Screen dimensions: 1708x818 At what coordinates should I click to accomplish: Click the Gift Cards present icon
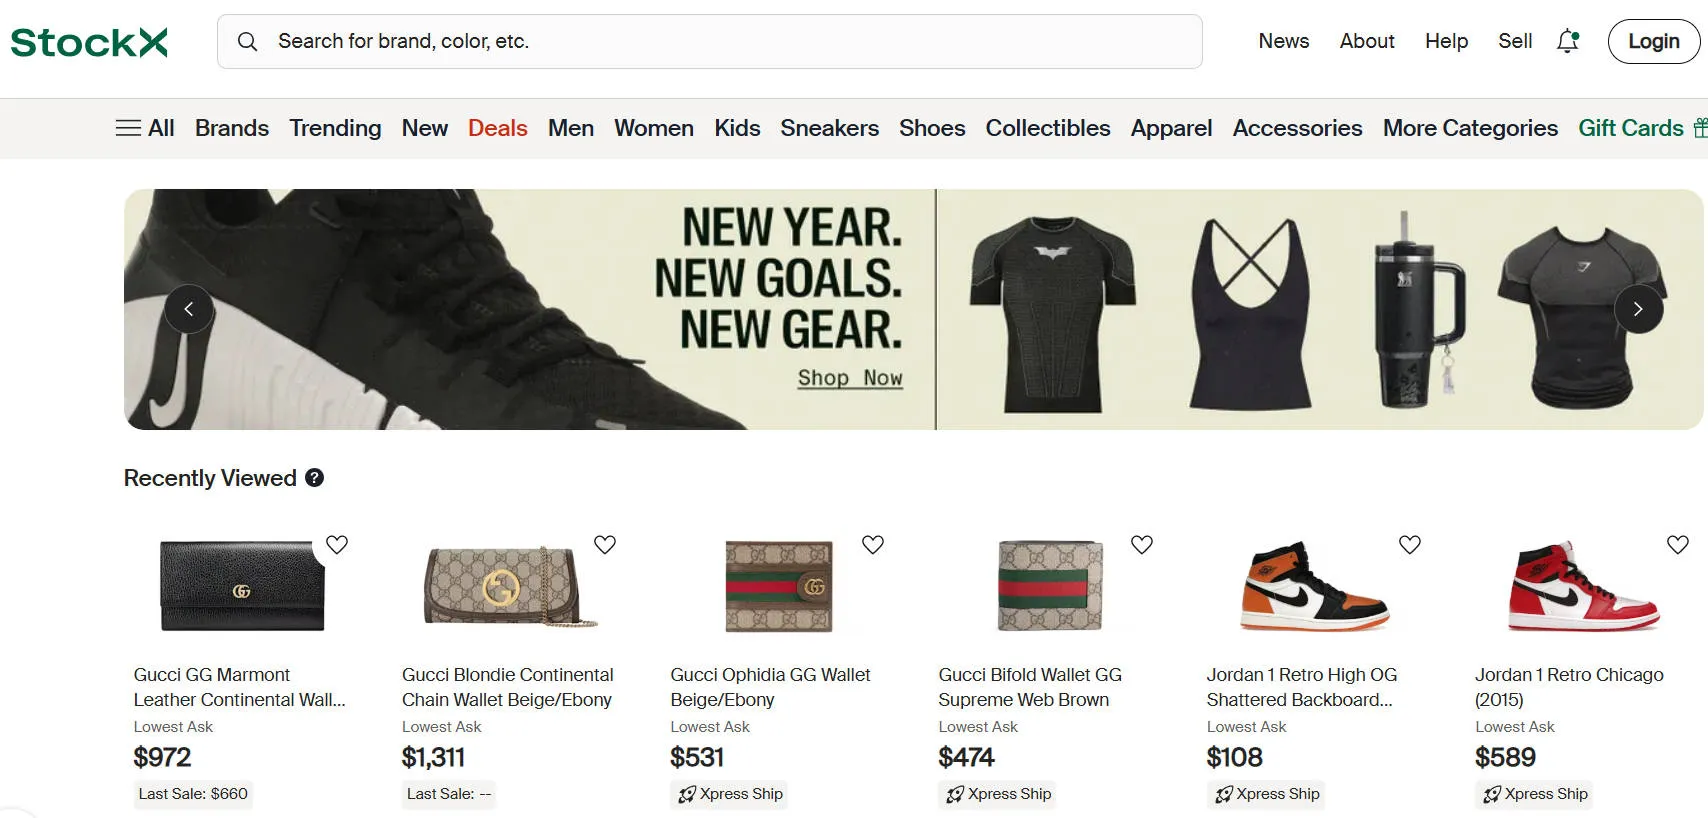click(x=1699, y=128)
